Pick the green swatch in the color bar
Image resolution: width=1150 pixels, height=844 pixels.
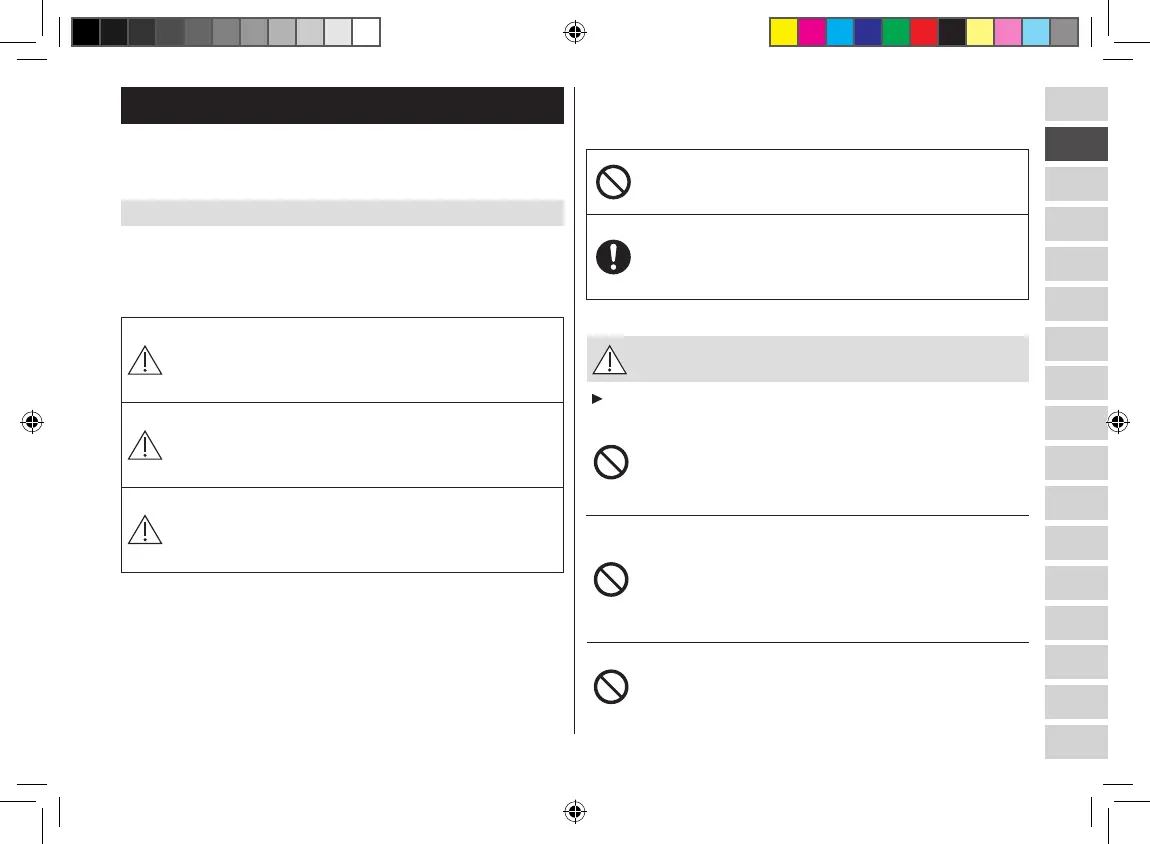[x=895, y=33]
